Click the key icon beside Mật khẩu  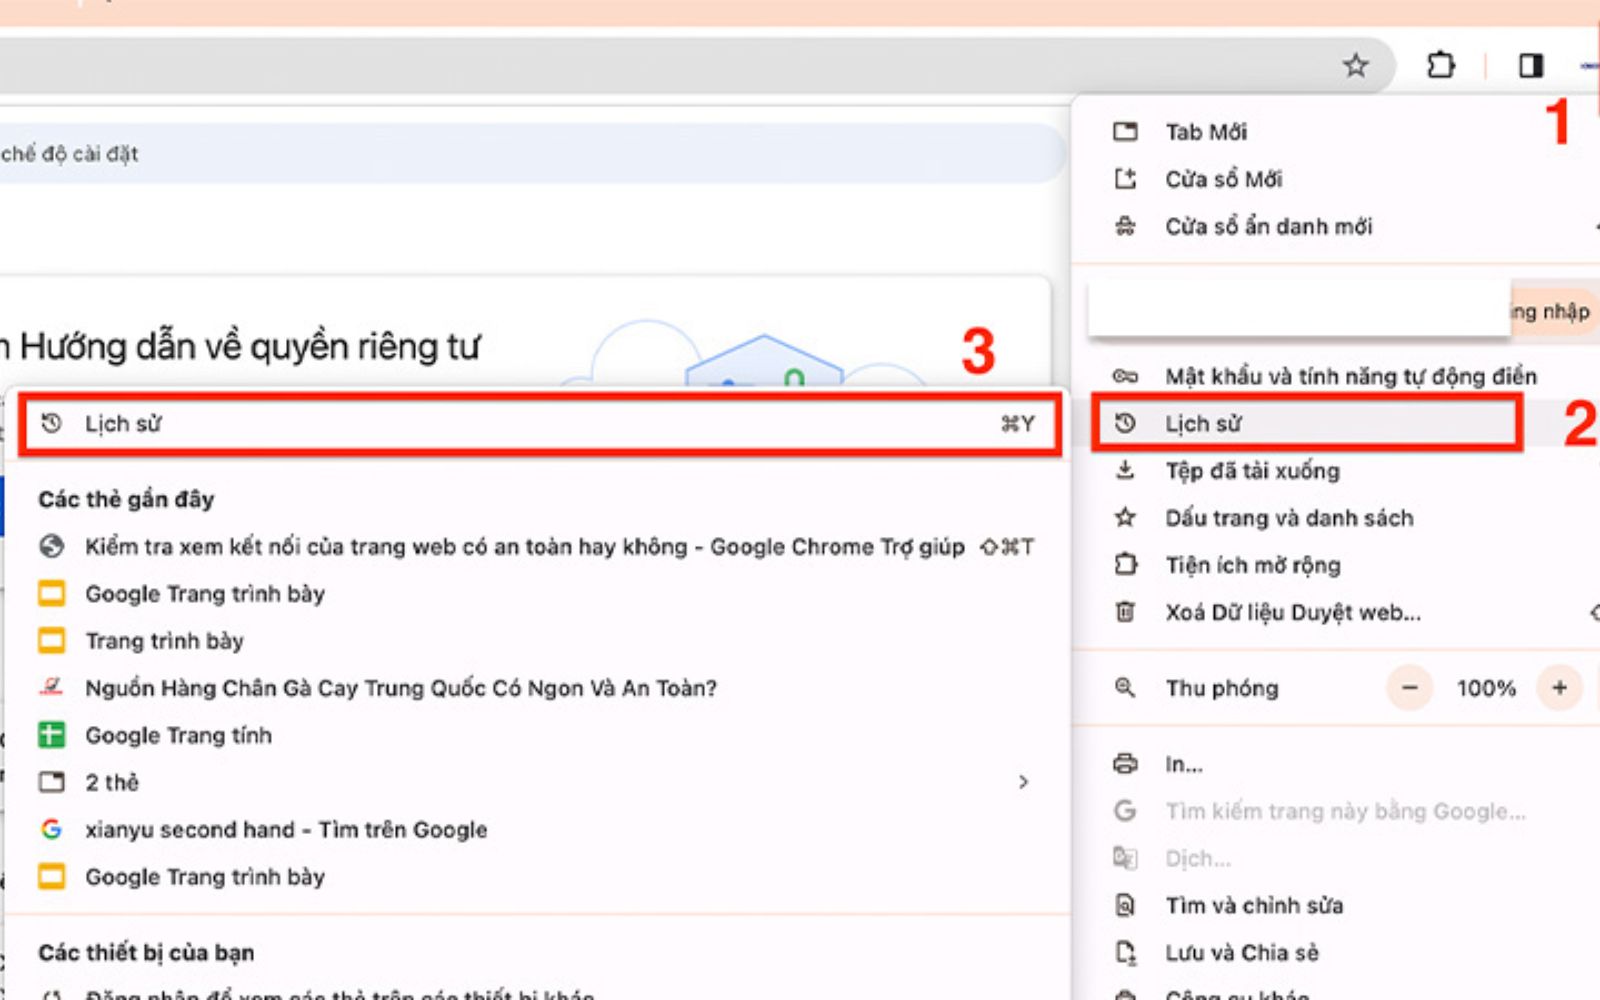coord(1125,376)
